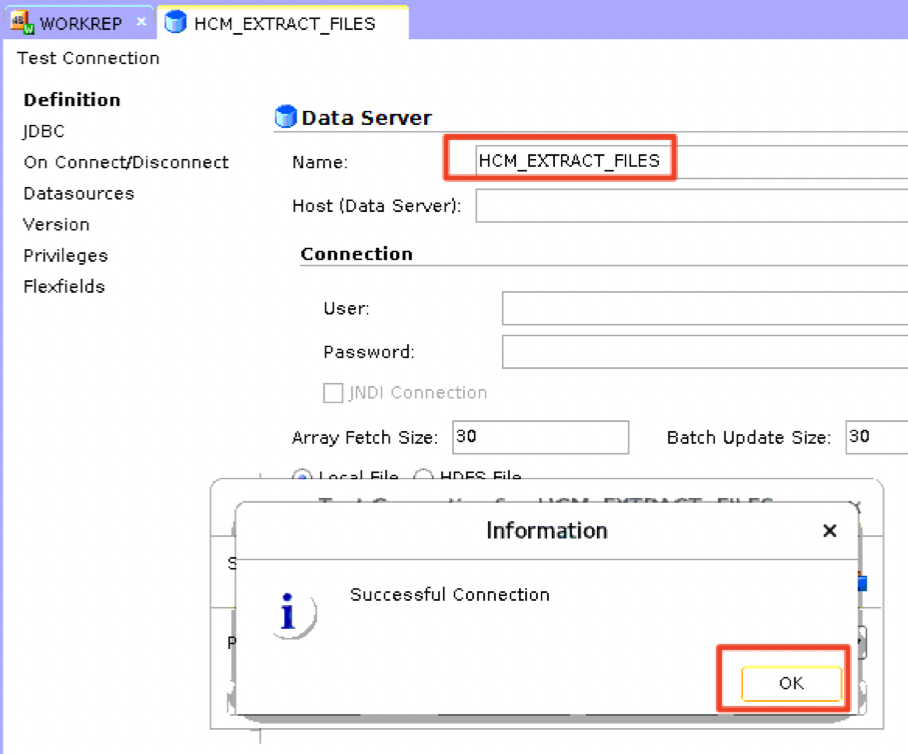Click the WORKREP repository tab icon

click(22, 22)
